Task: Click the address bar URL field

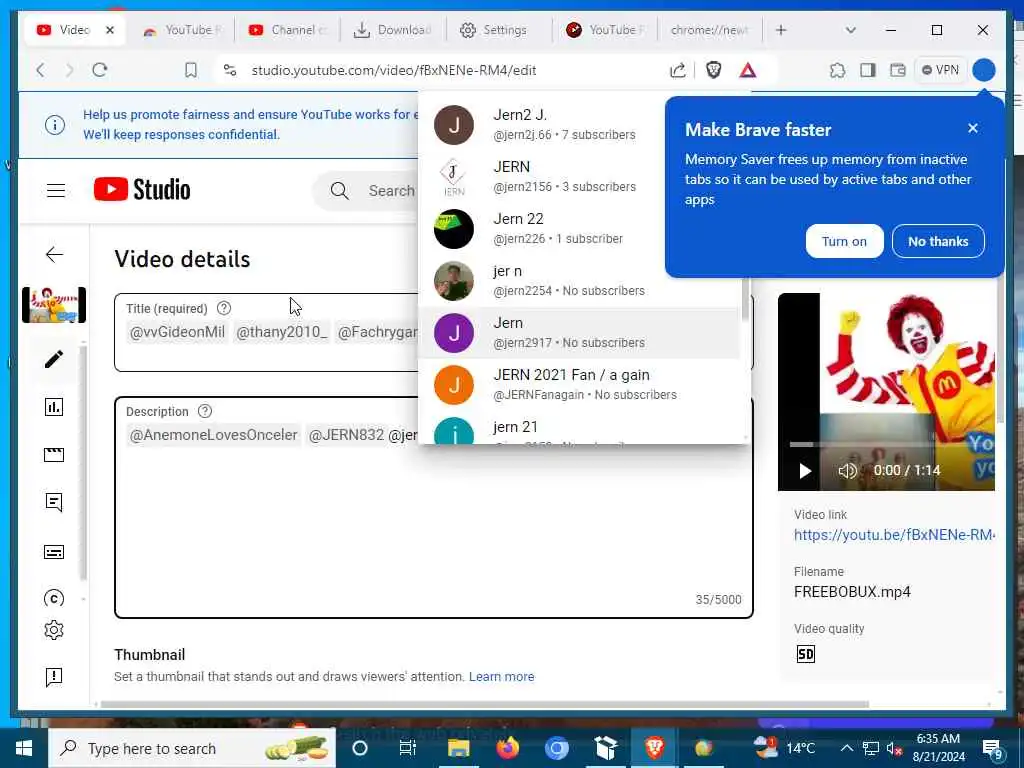Action: point(394,70)
